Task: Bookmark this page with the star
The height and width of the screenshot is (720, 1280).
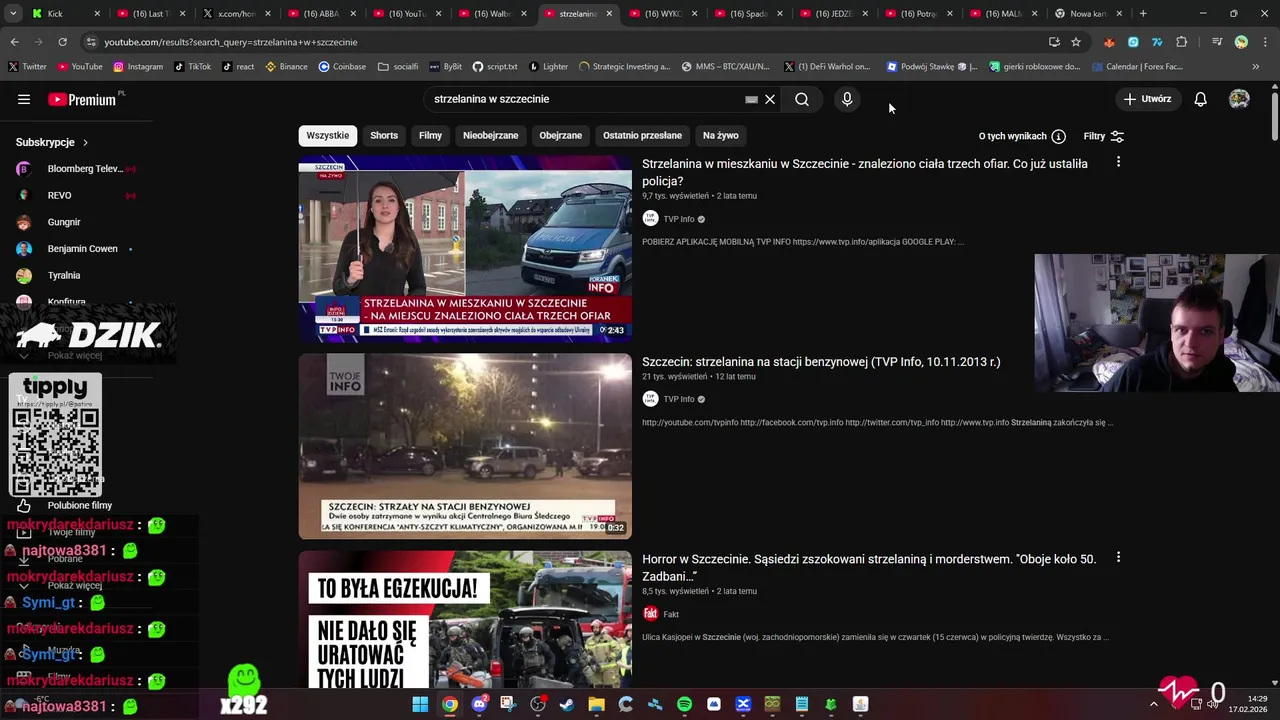Action: [1076, 42]
